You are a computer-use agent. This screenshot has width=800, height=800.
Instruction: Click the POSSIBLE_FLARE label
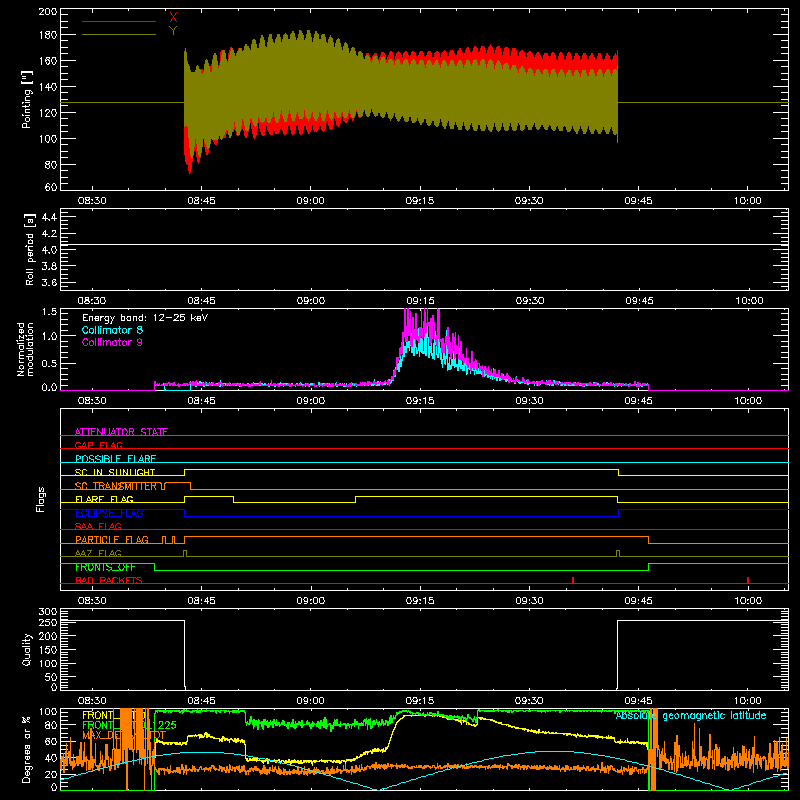115,459
